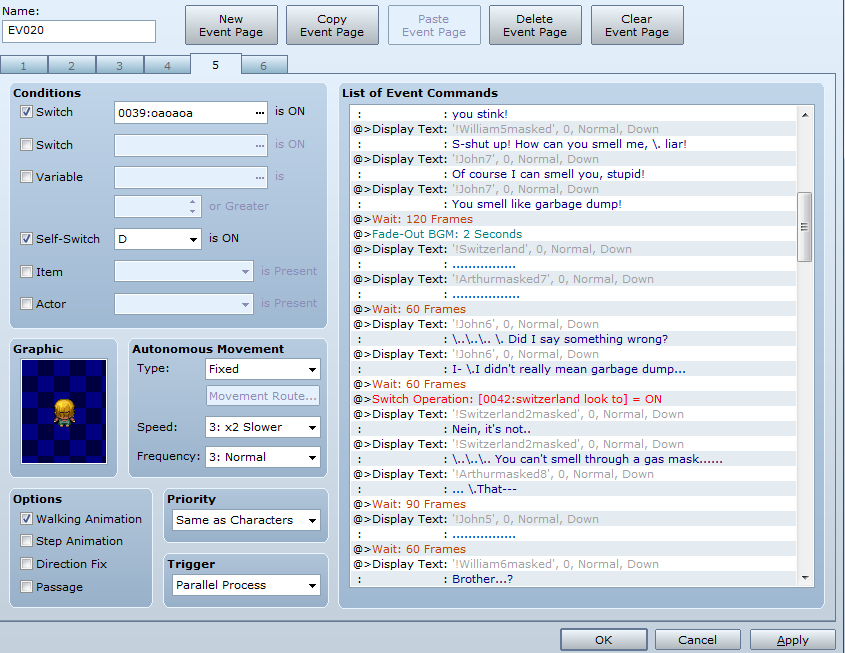Viewport: 845px width, 653px height.
Task: Open the Self-Switch D dropdown
Action: click(x=158, y=239)
